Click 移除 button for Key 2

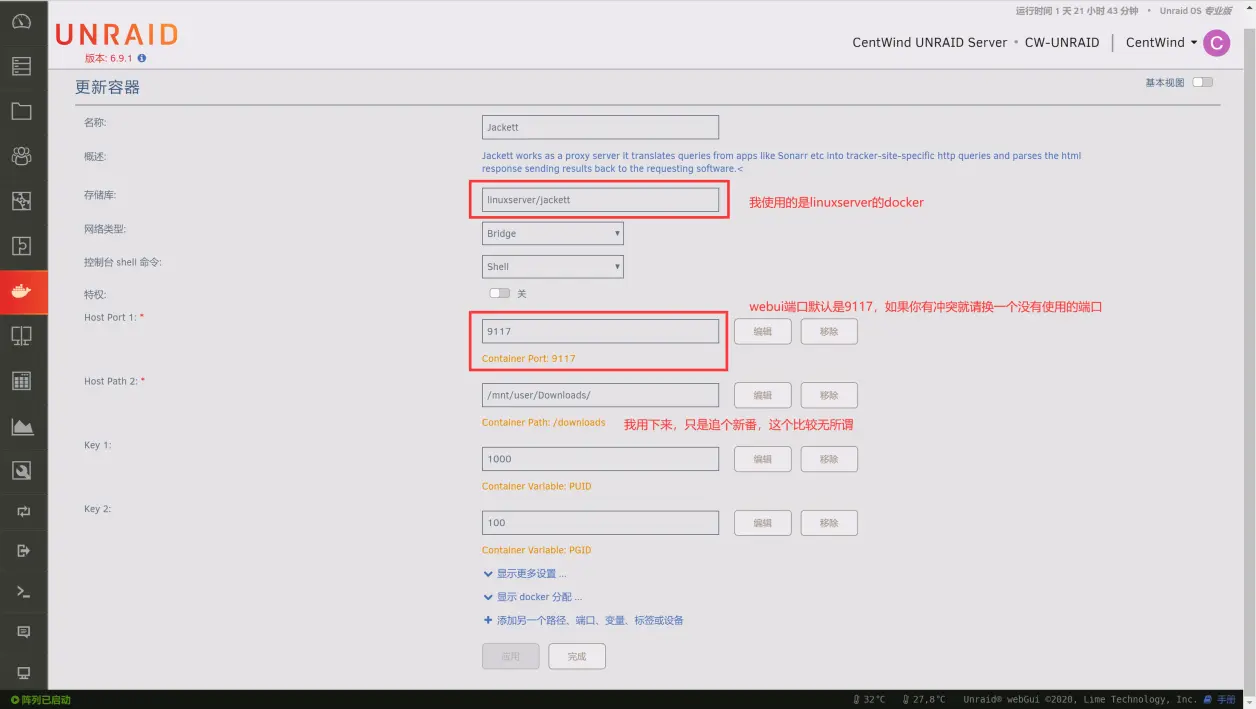click(829, 523)
